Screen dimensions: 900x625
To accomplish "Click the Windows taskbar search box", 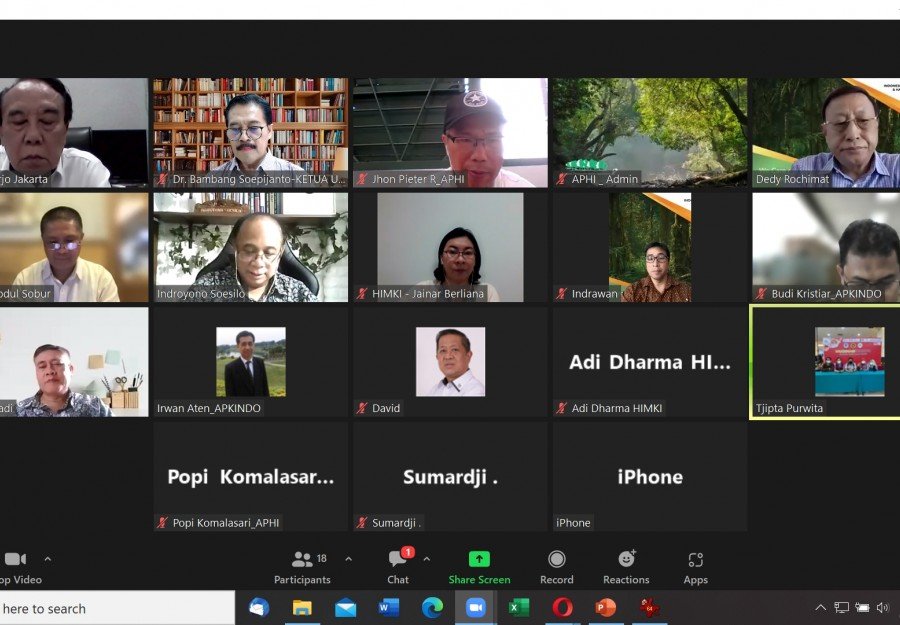I will coord(117,608).
